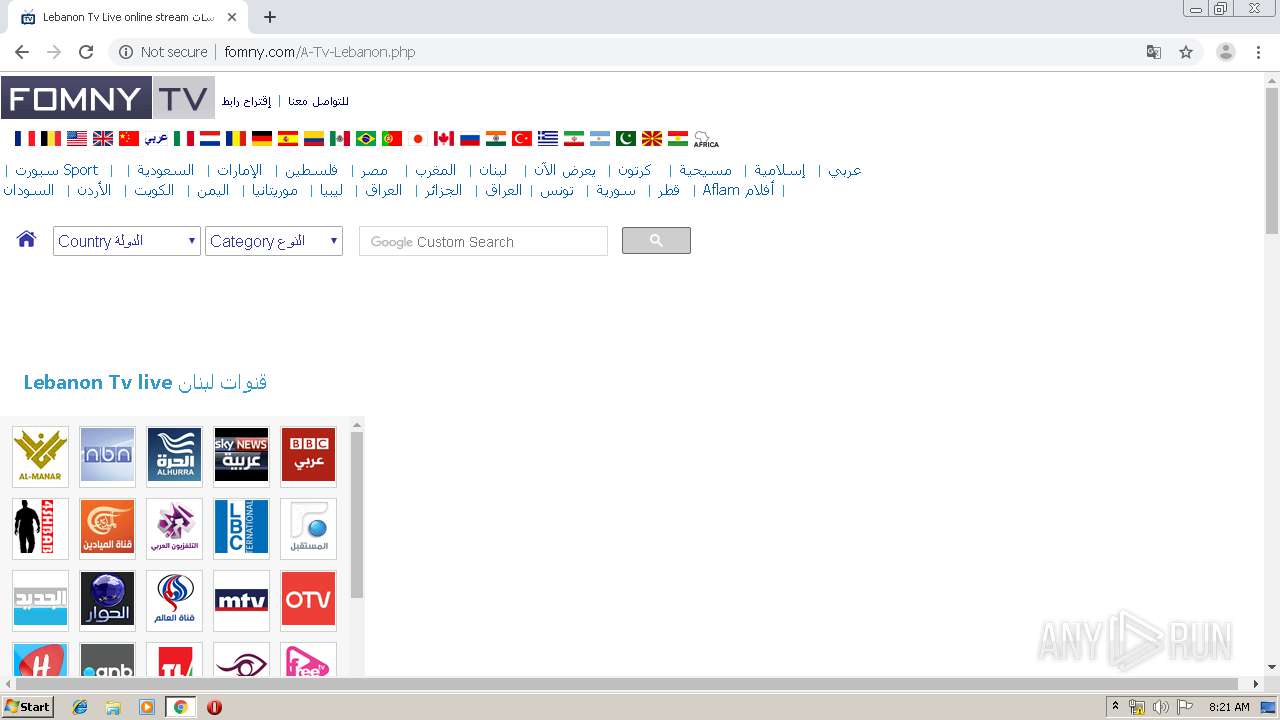The width and height of the screenshot is (1280, 720).
Task: Open the Al-Manar channel
Action: [41, 456]
